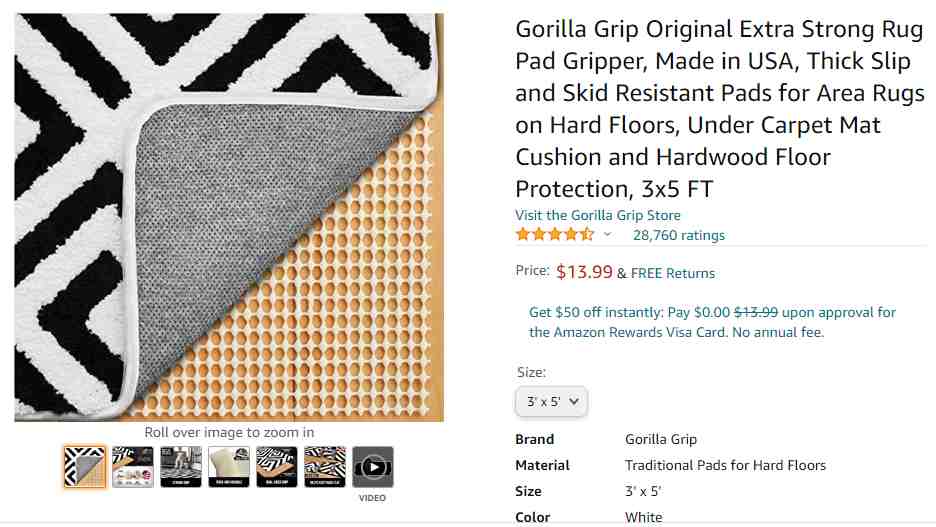Viewport: 936px width, 527px height.
Task: Select the third thumbnail showing person standing
Action: coord(181,467)
